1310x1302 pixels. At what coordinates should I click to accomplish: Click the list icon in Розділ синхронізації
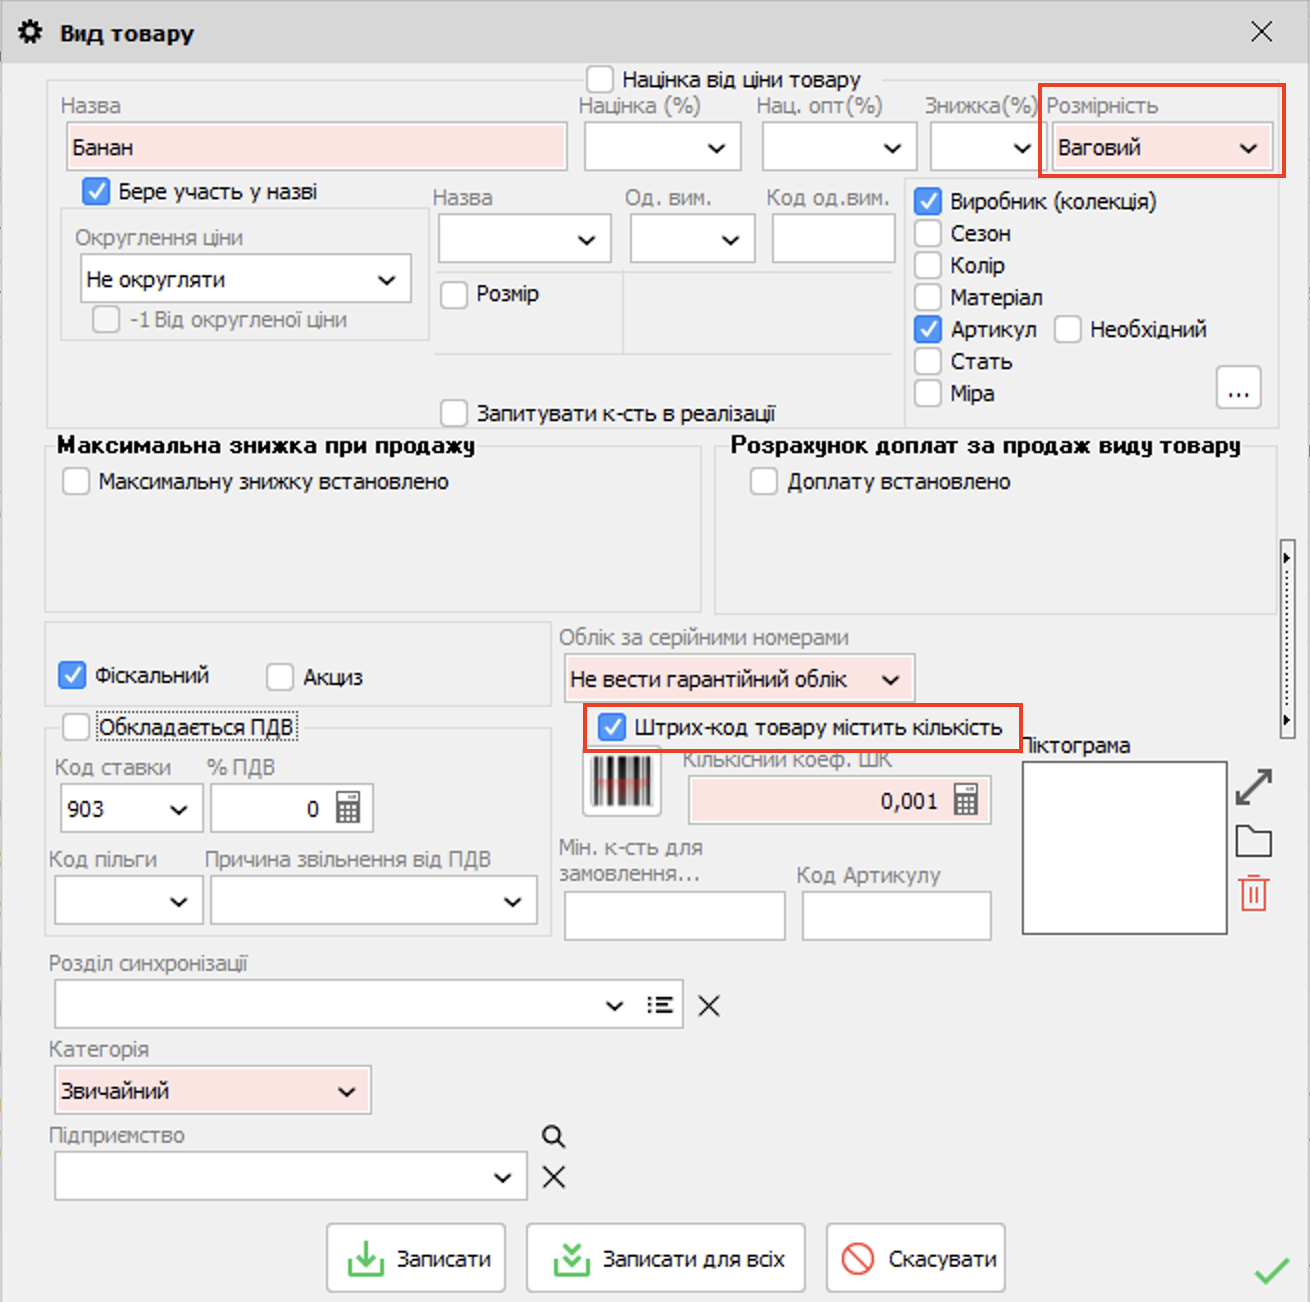tap(659, 1005)
